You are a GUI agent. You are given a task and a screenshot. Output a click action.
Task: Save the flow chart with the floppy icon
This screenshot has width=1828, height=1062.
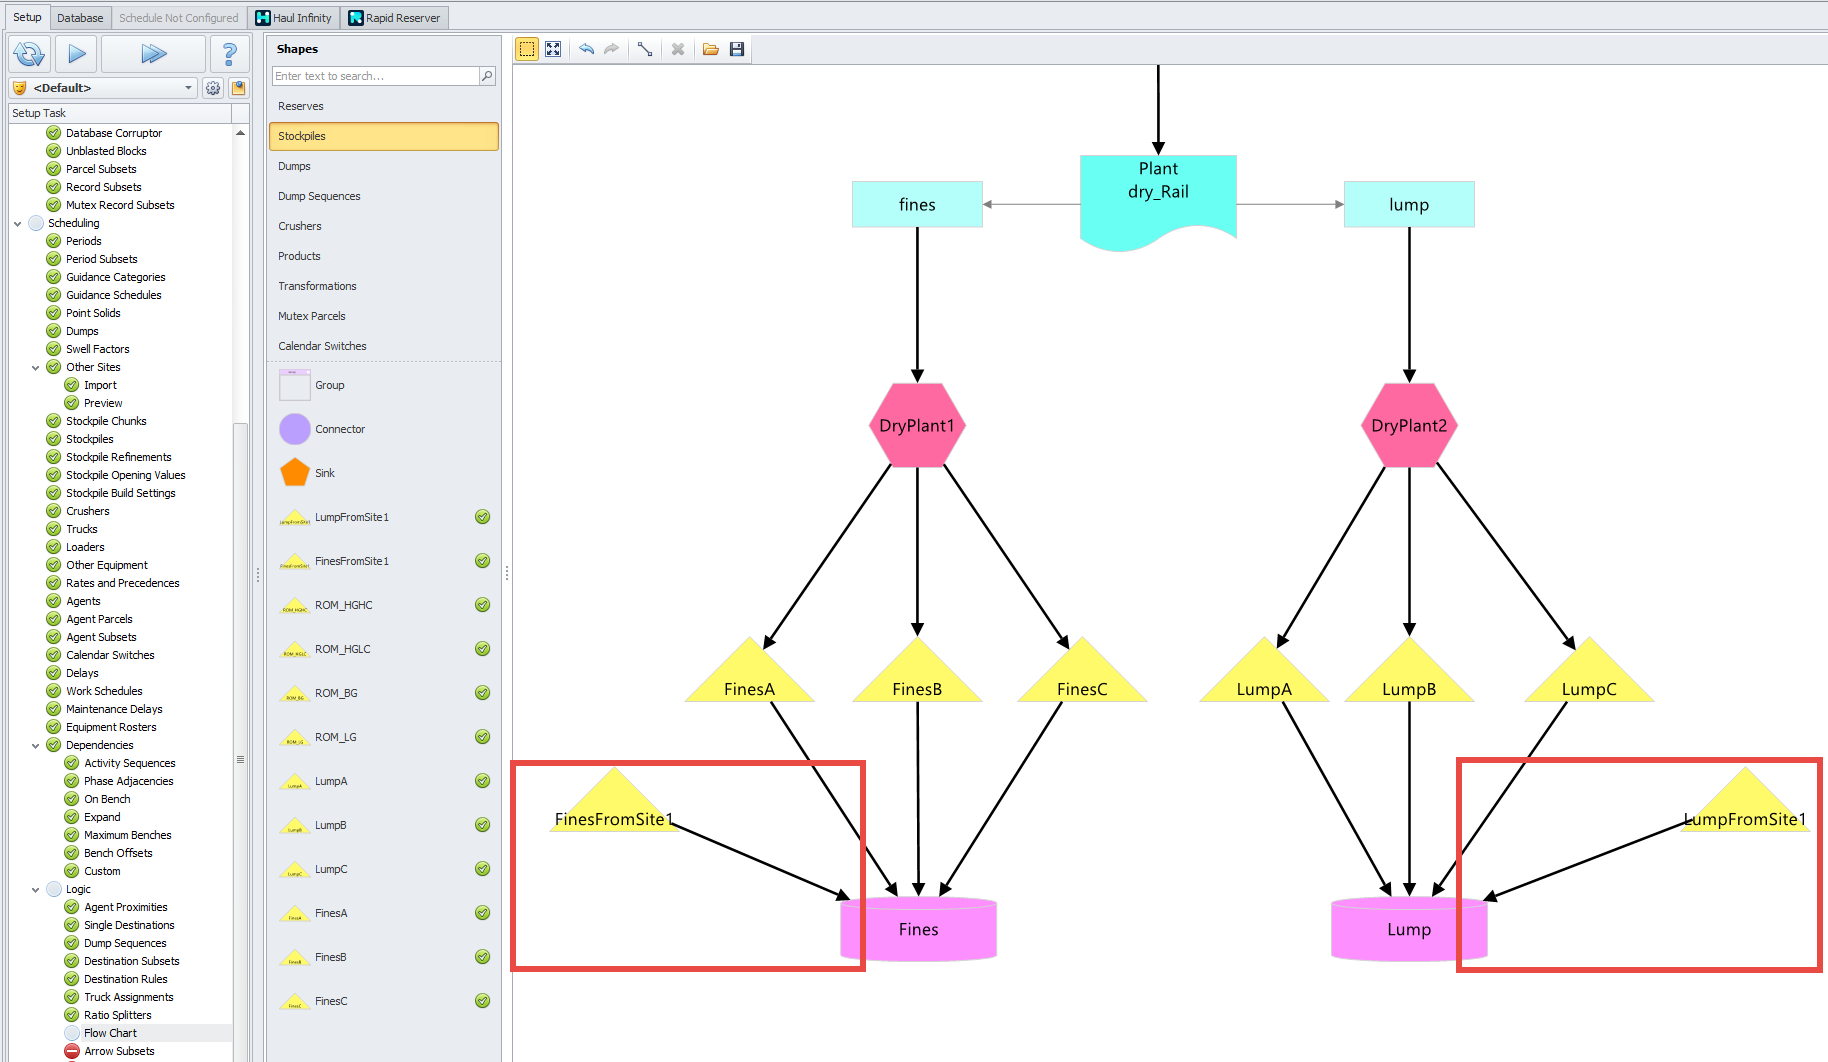point(737,49)
